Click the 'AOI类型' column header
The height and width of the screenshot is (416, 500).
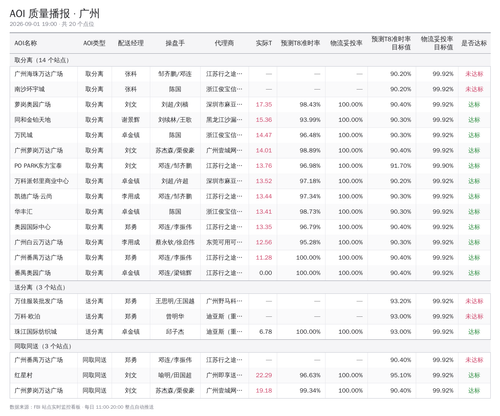[94, 43]
